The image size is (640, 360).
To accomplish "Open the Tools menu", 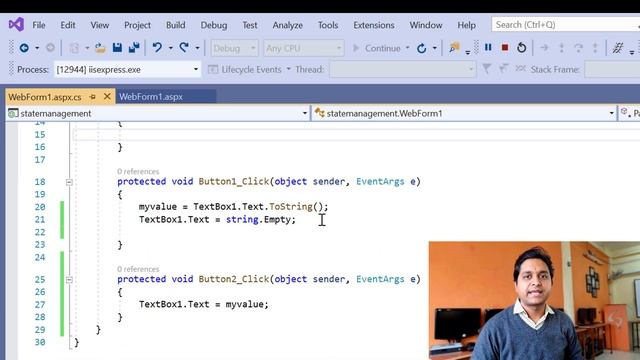I will (x=328, y=25).
